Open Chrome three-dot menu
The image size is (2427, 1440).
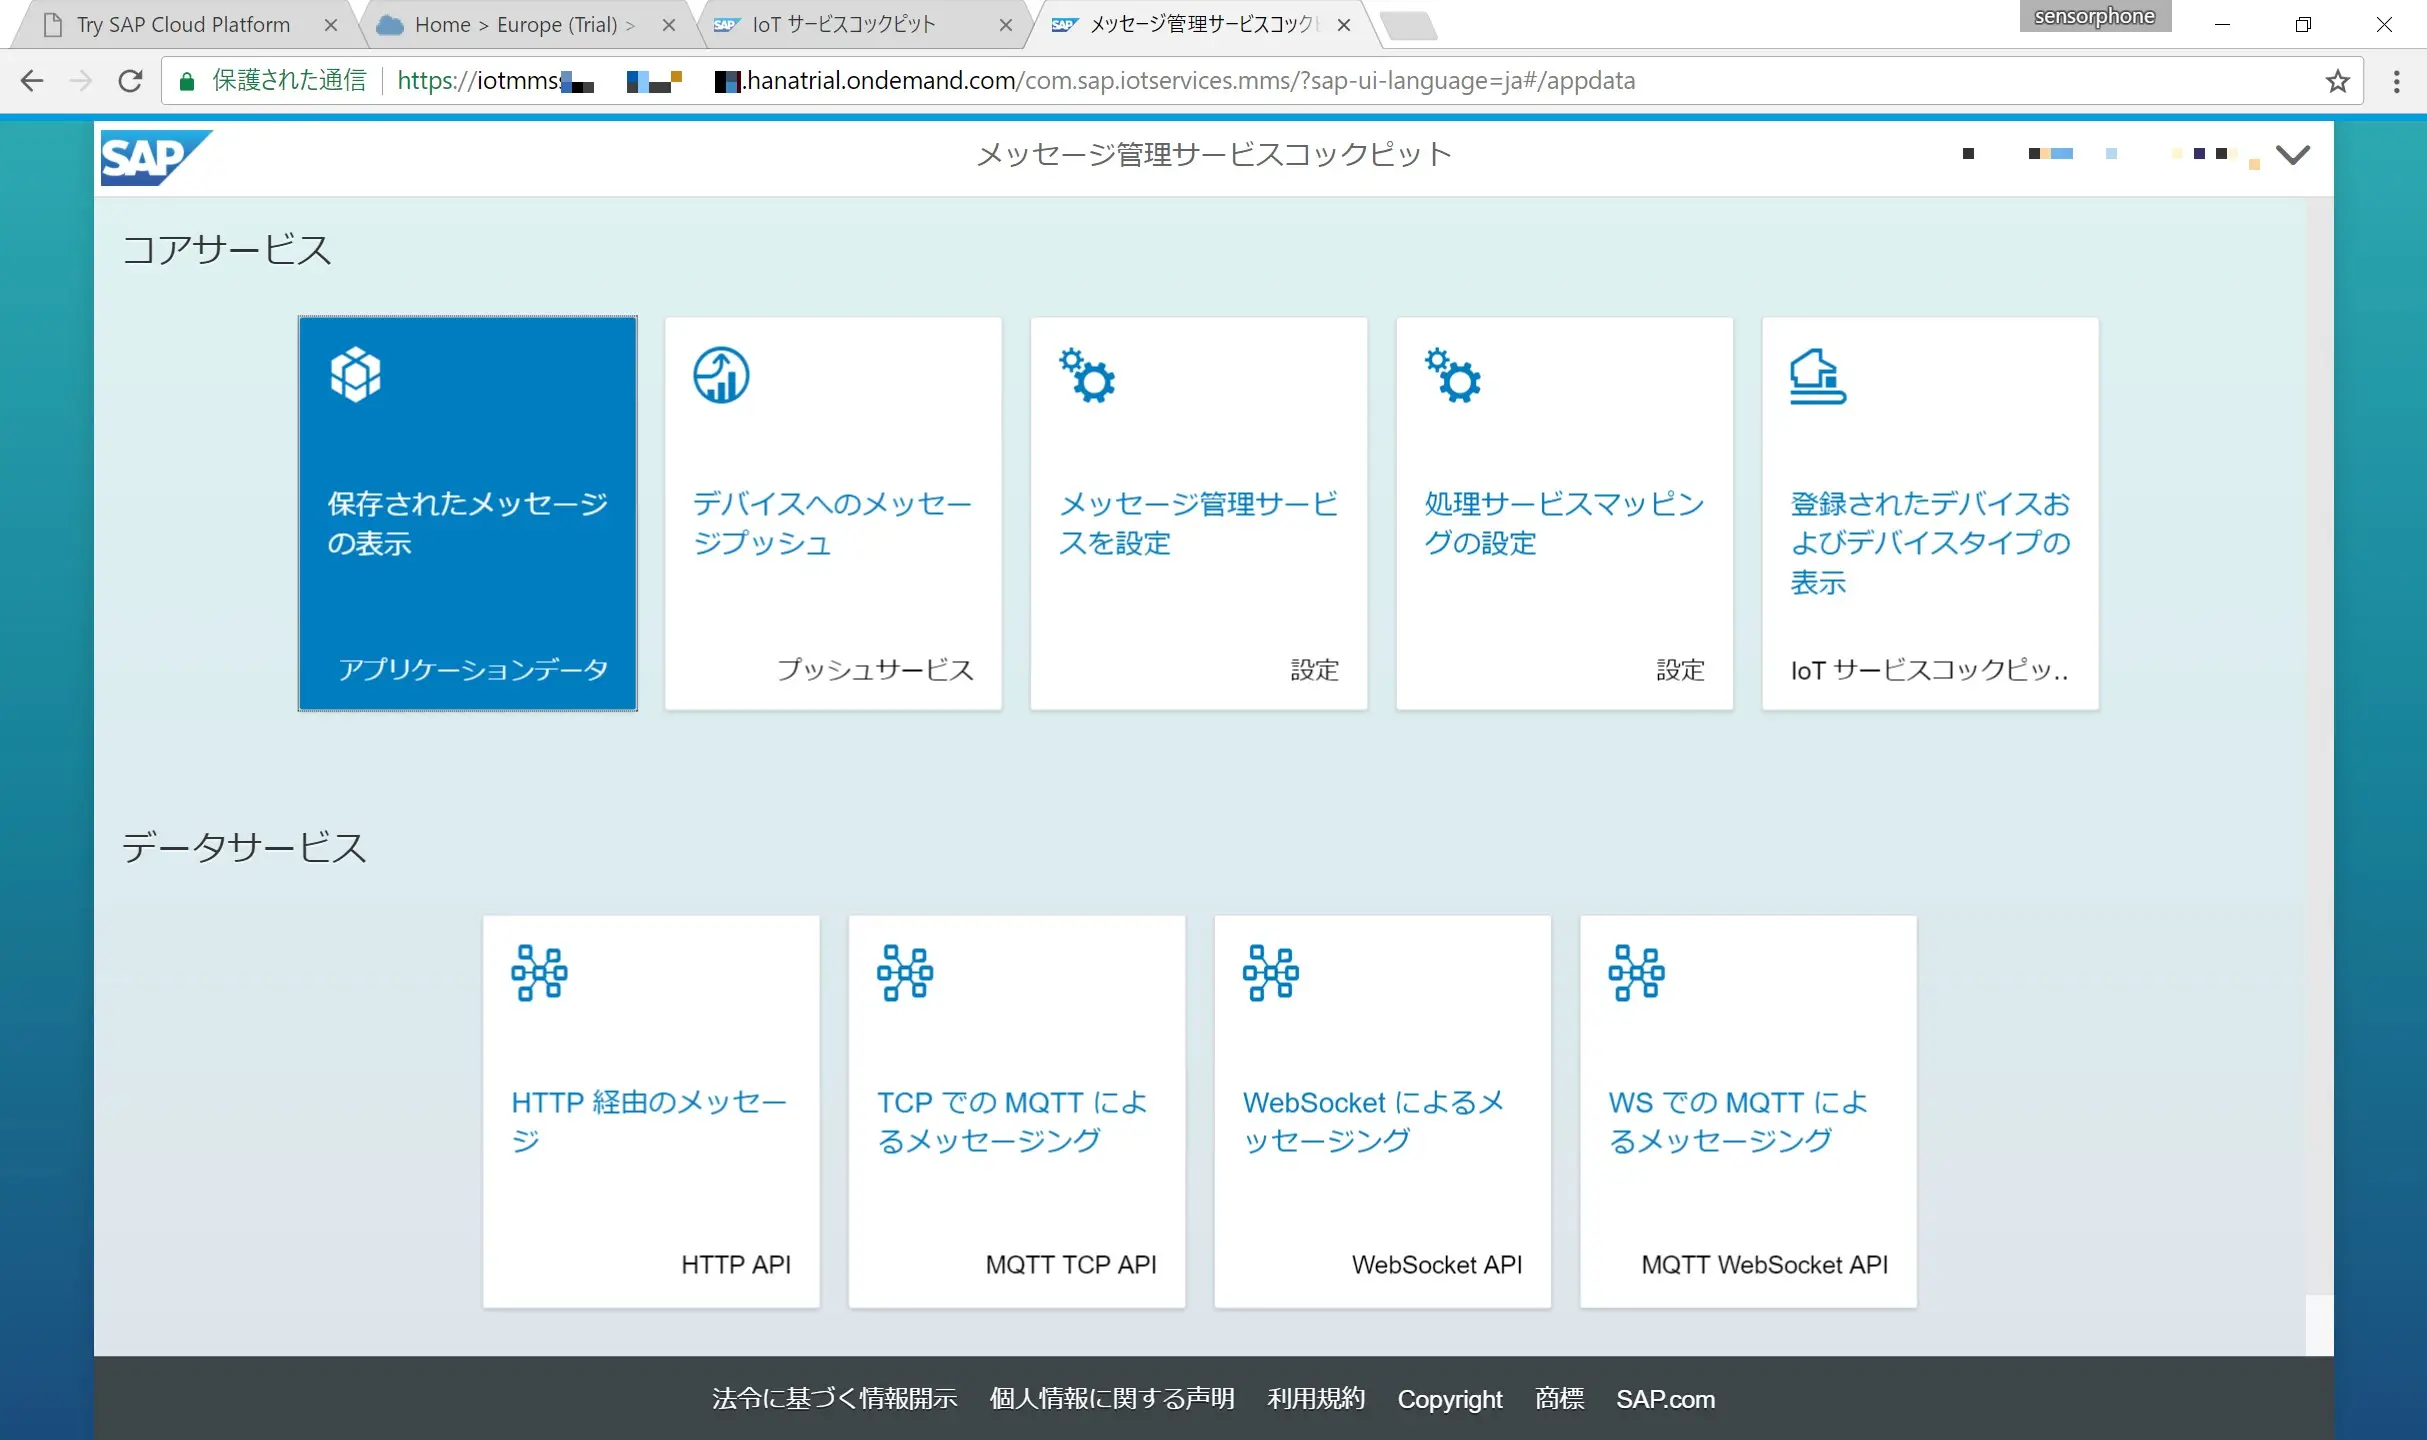(x=2396, y=81)
